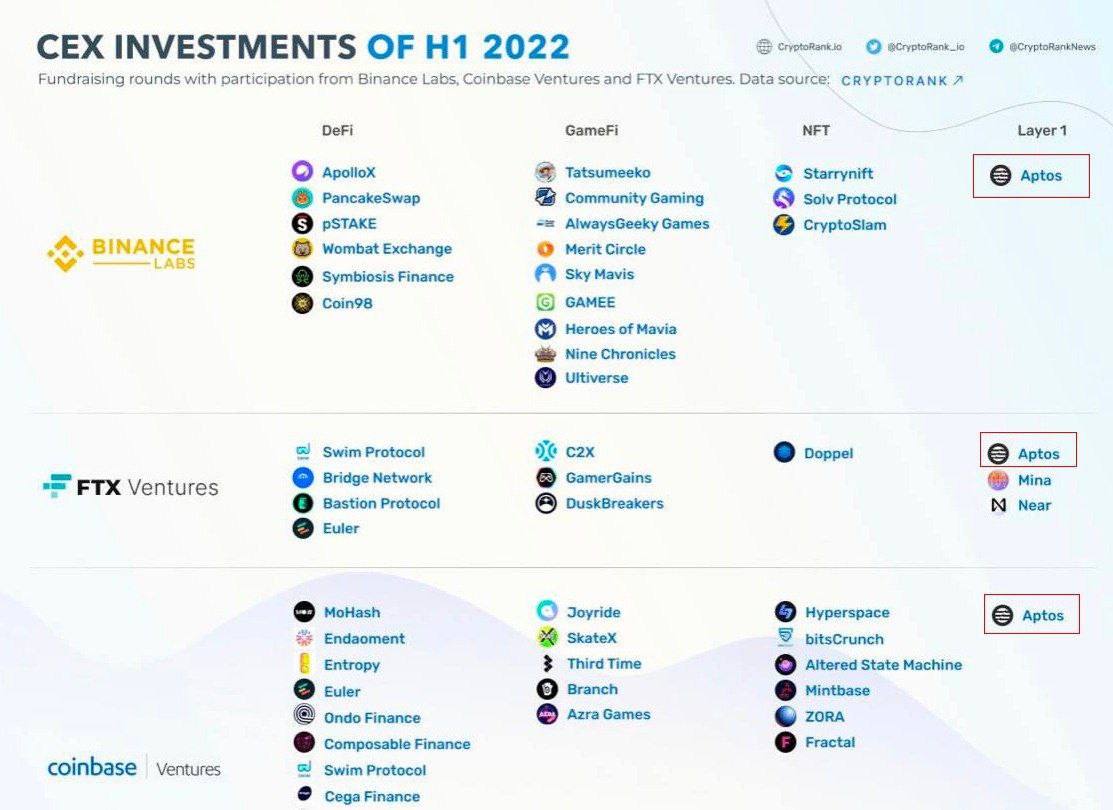Click the Merit Circle orange icon
Screen dimensions: 1113x810
tap(545, 249)
